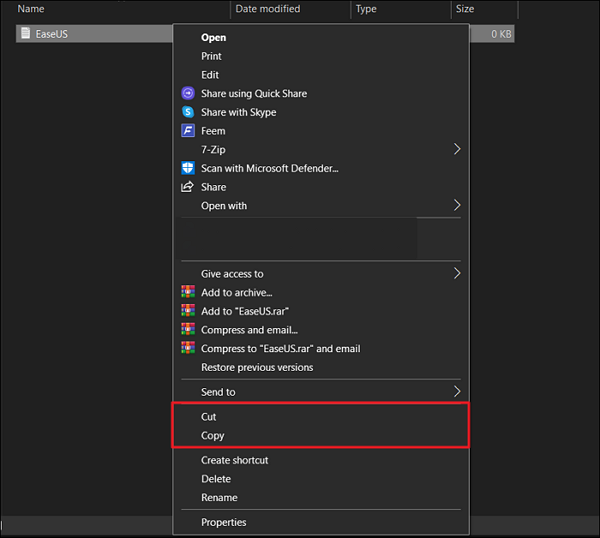Click the EaseUS text file icon
Screen dimensions: 600x538
[26, 34]
